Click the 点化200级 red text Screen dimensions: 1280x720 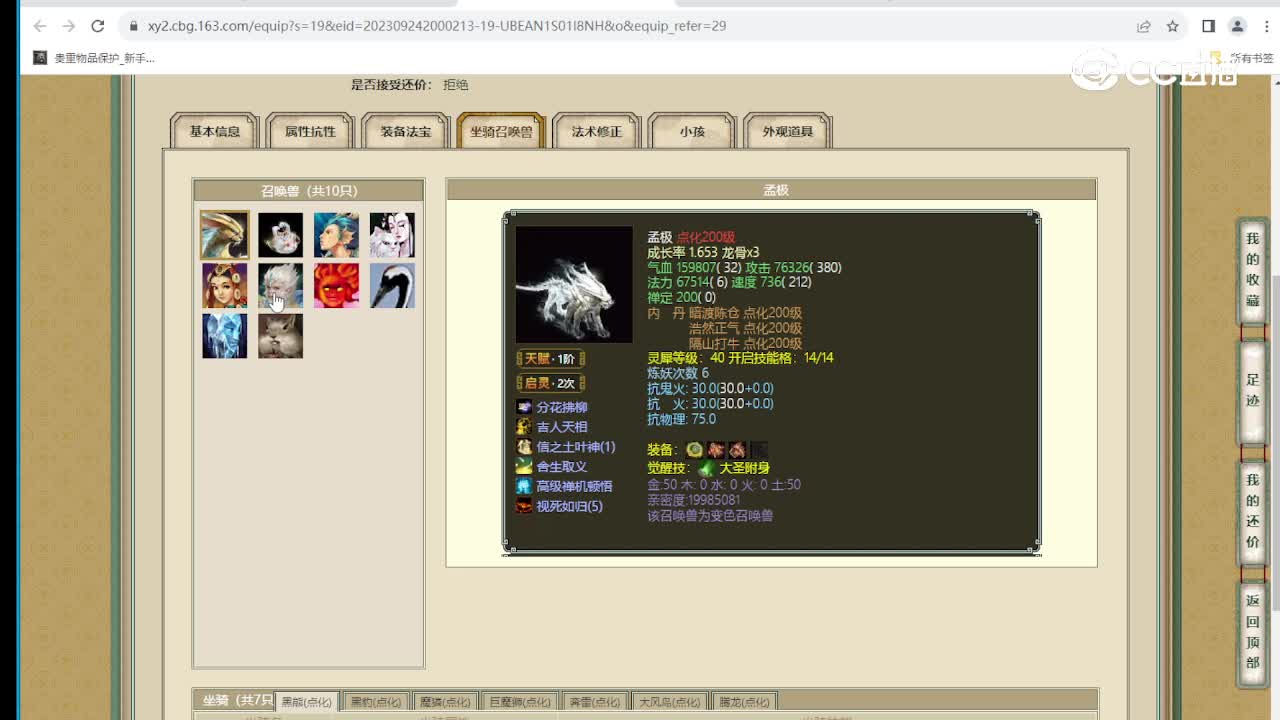[706, 237]
